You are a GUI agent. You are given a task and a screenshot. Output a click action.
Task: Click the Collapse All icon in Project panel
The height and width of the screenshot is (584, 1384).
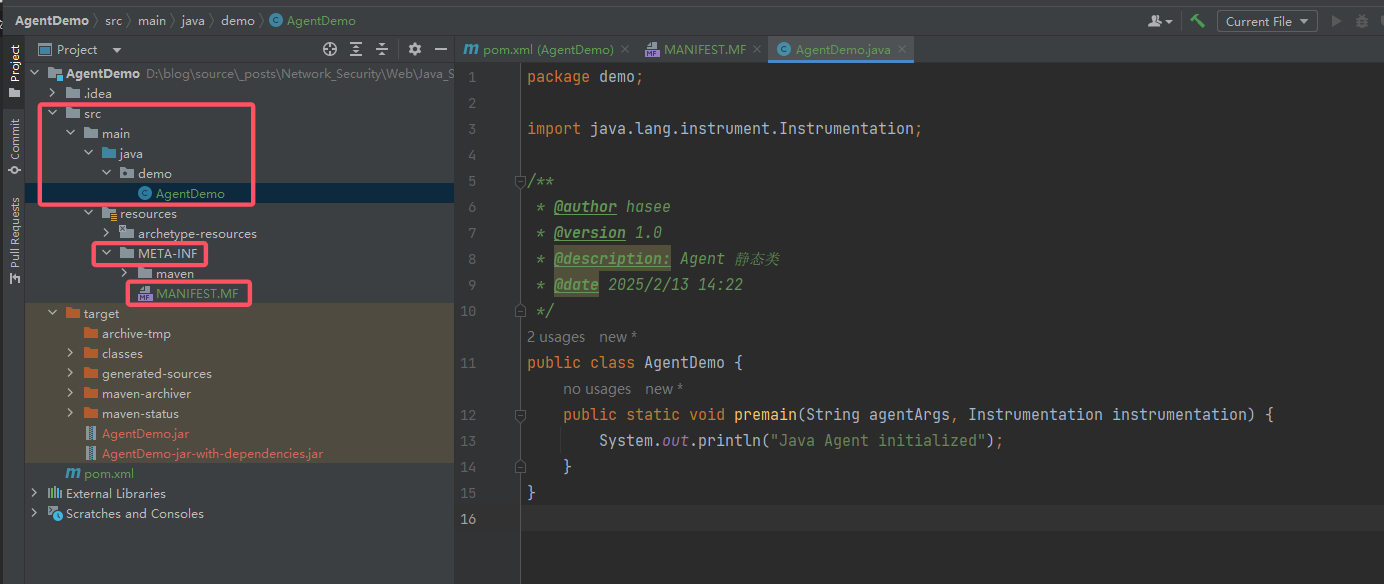pyautogui.click(x=381, y=49)
